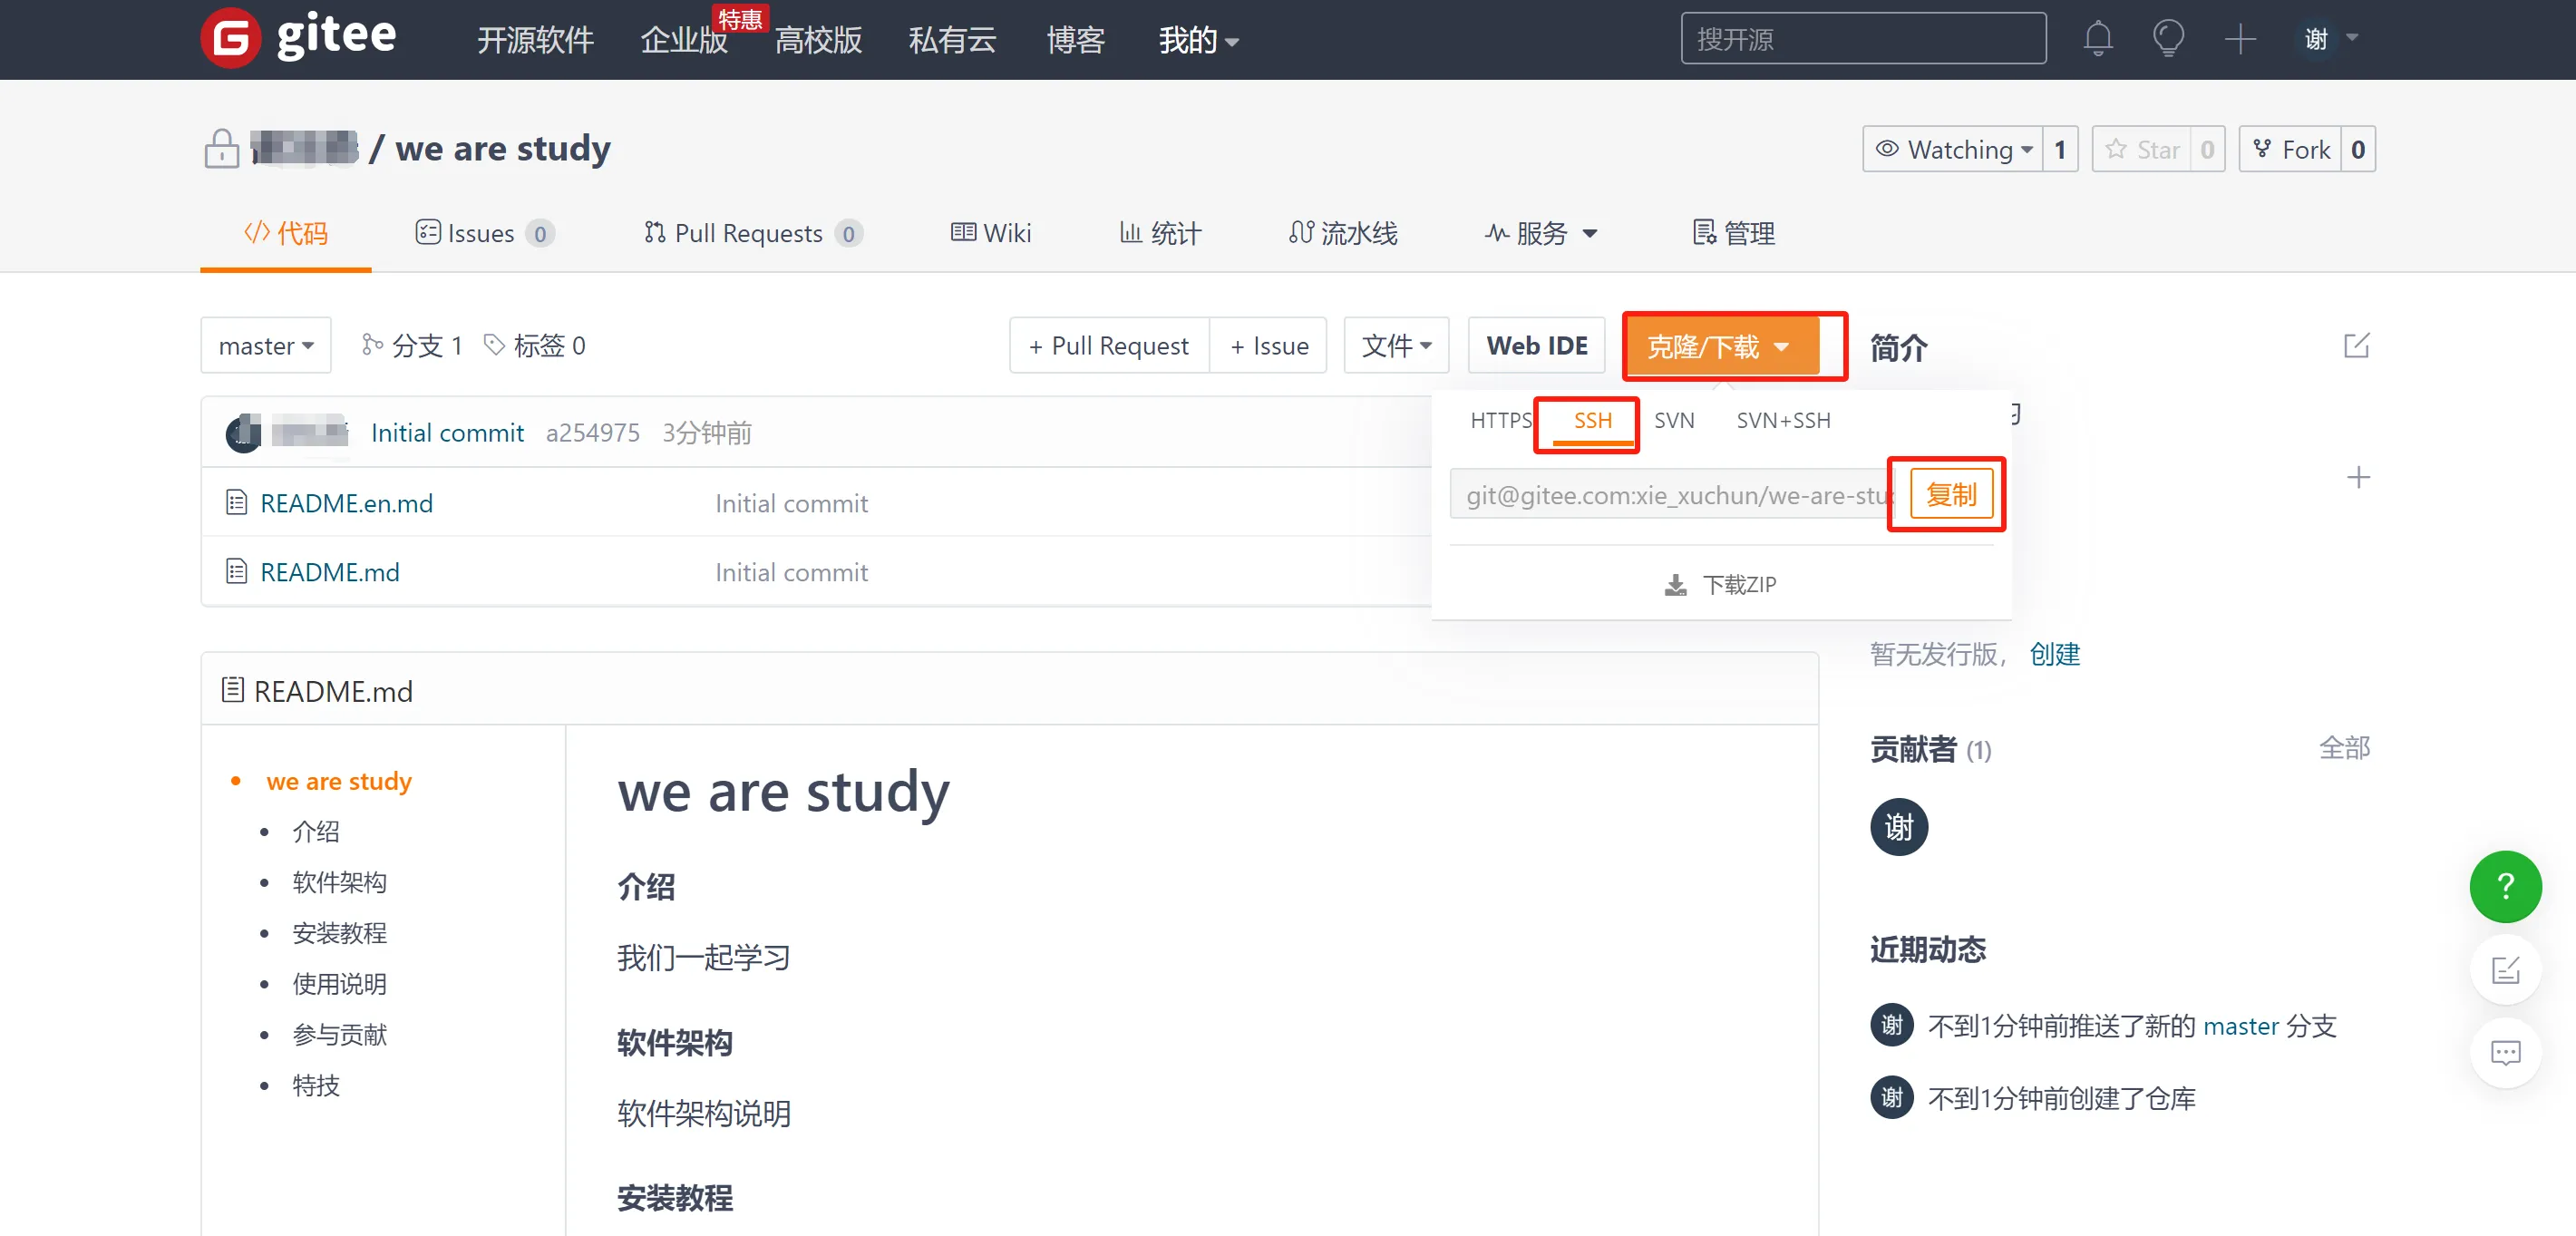Open the Wiki tab
The width and height of the screenshot is (2576, 1236).
pyautogui.click(x=991, y=233)
